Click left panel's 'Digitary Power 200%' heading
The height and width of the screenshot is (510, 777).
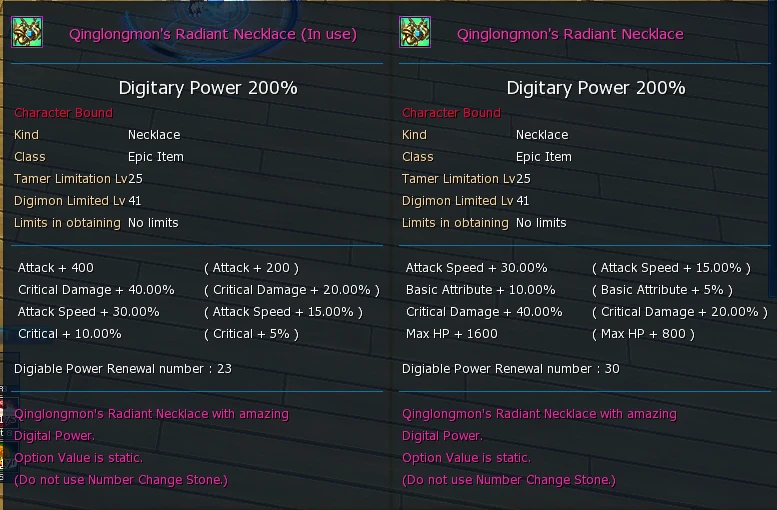tap(208, 88)
